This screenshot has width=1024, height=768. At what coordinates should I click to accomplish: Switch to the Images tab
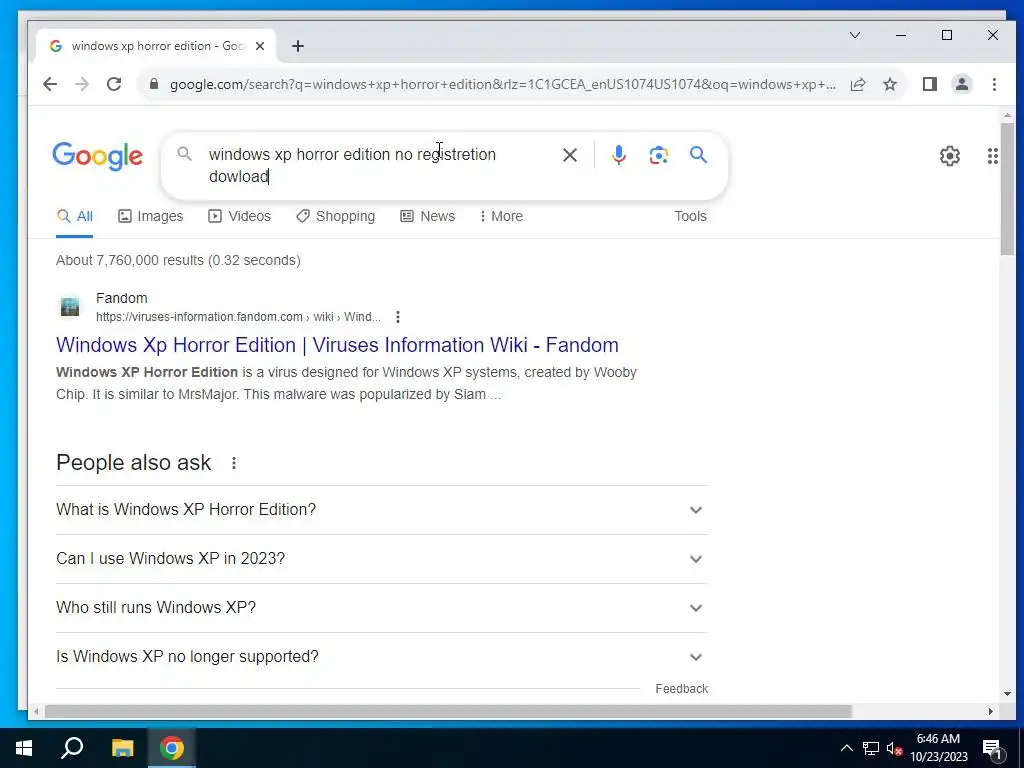(150, 216)
